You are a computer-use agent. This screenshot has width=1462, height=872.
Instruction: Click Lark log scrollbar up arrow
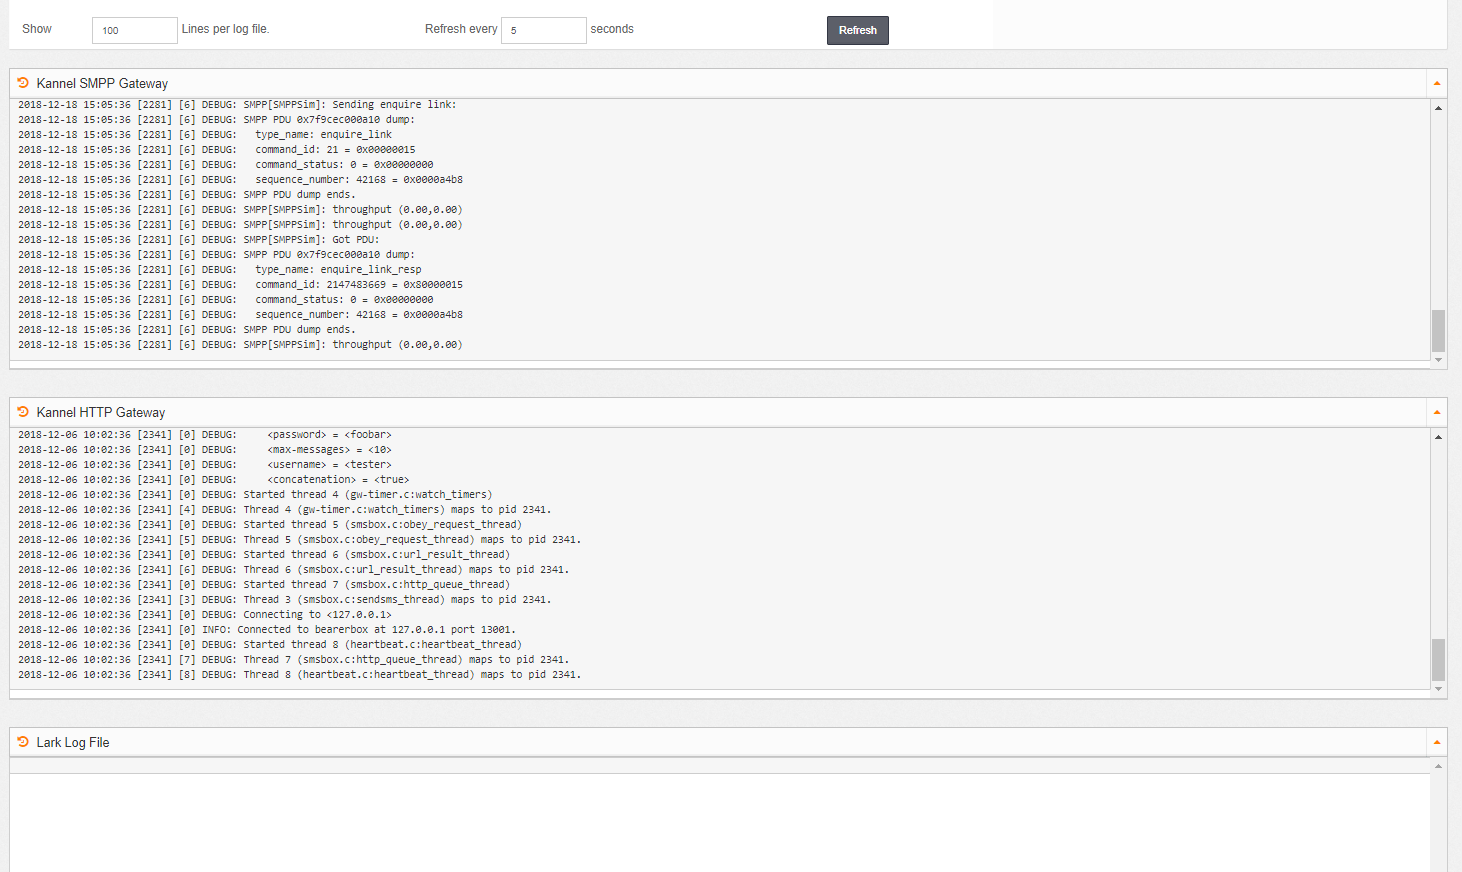click(x=1438, y=766)
